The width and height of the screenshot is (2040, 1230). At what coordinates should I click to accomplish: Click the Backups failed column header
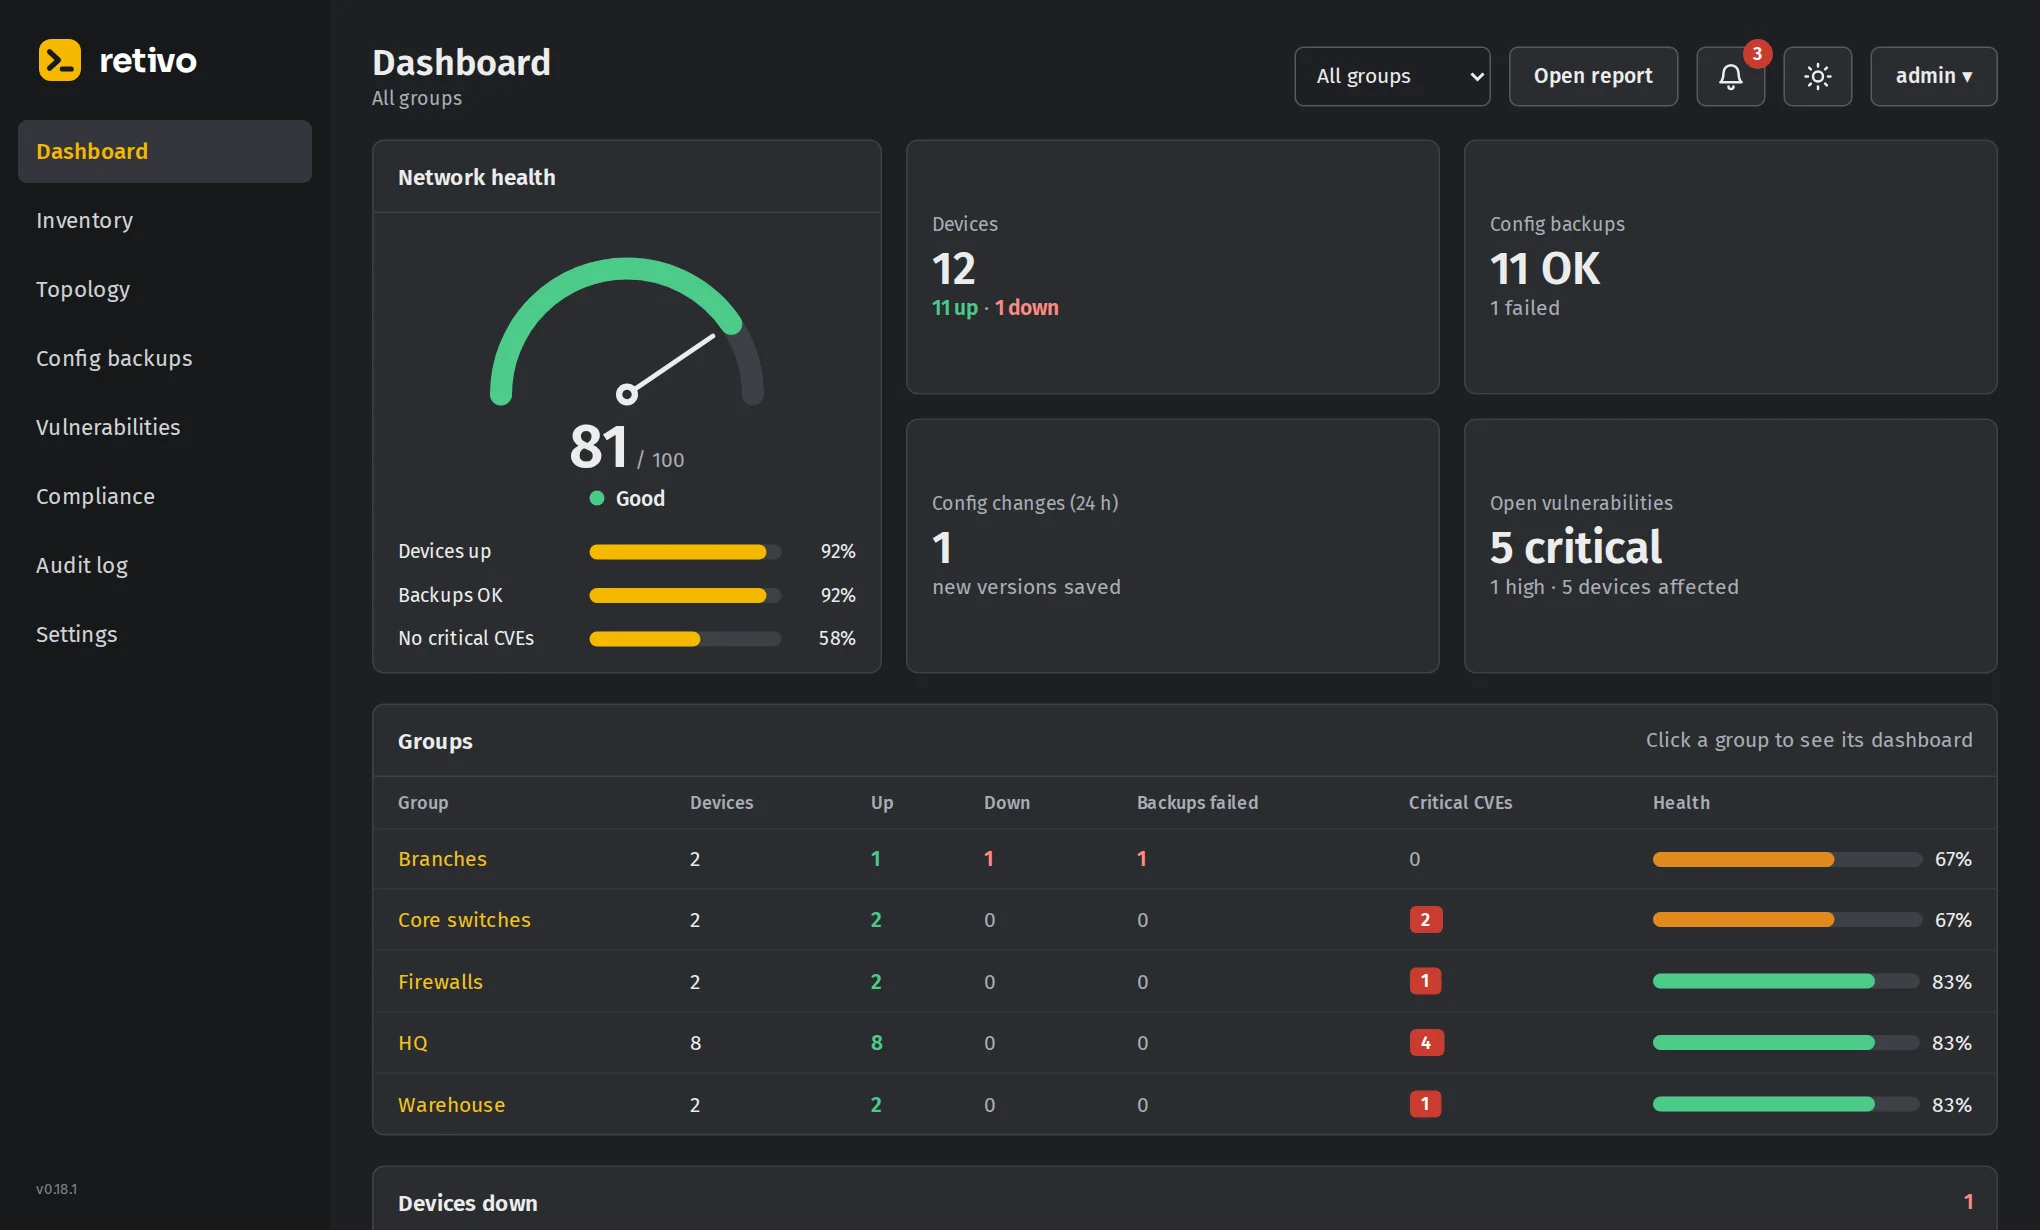pos(1197,803)
